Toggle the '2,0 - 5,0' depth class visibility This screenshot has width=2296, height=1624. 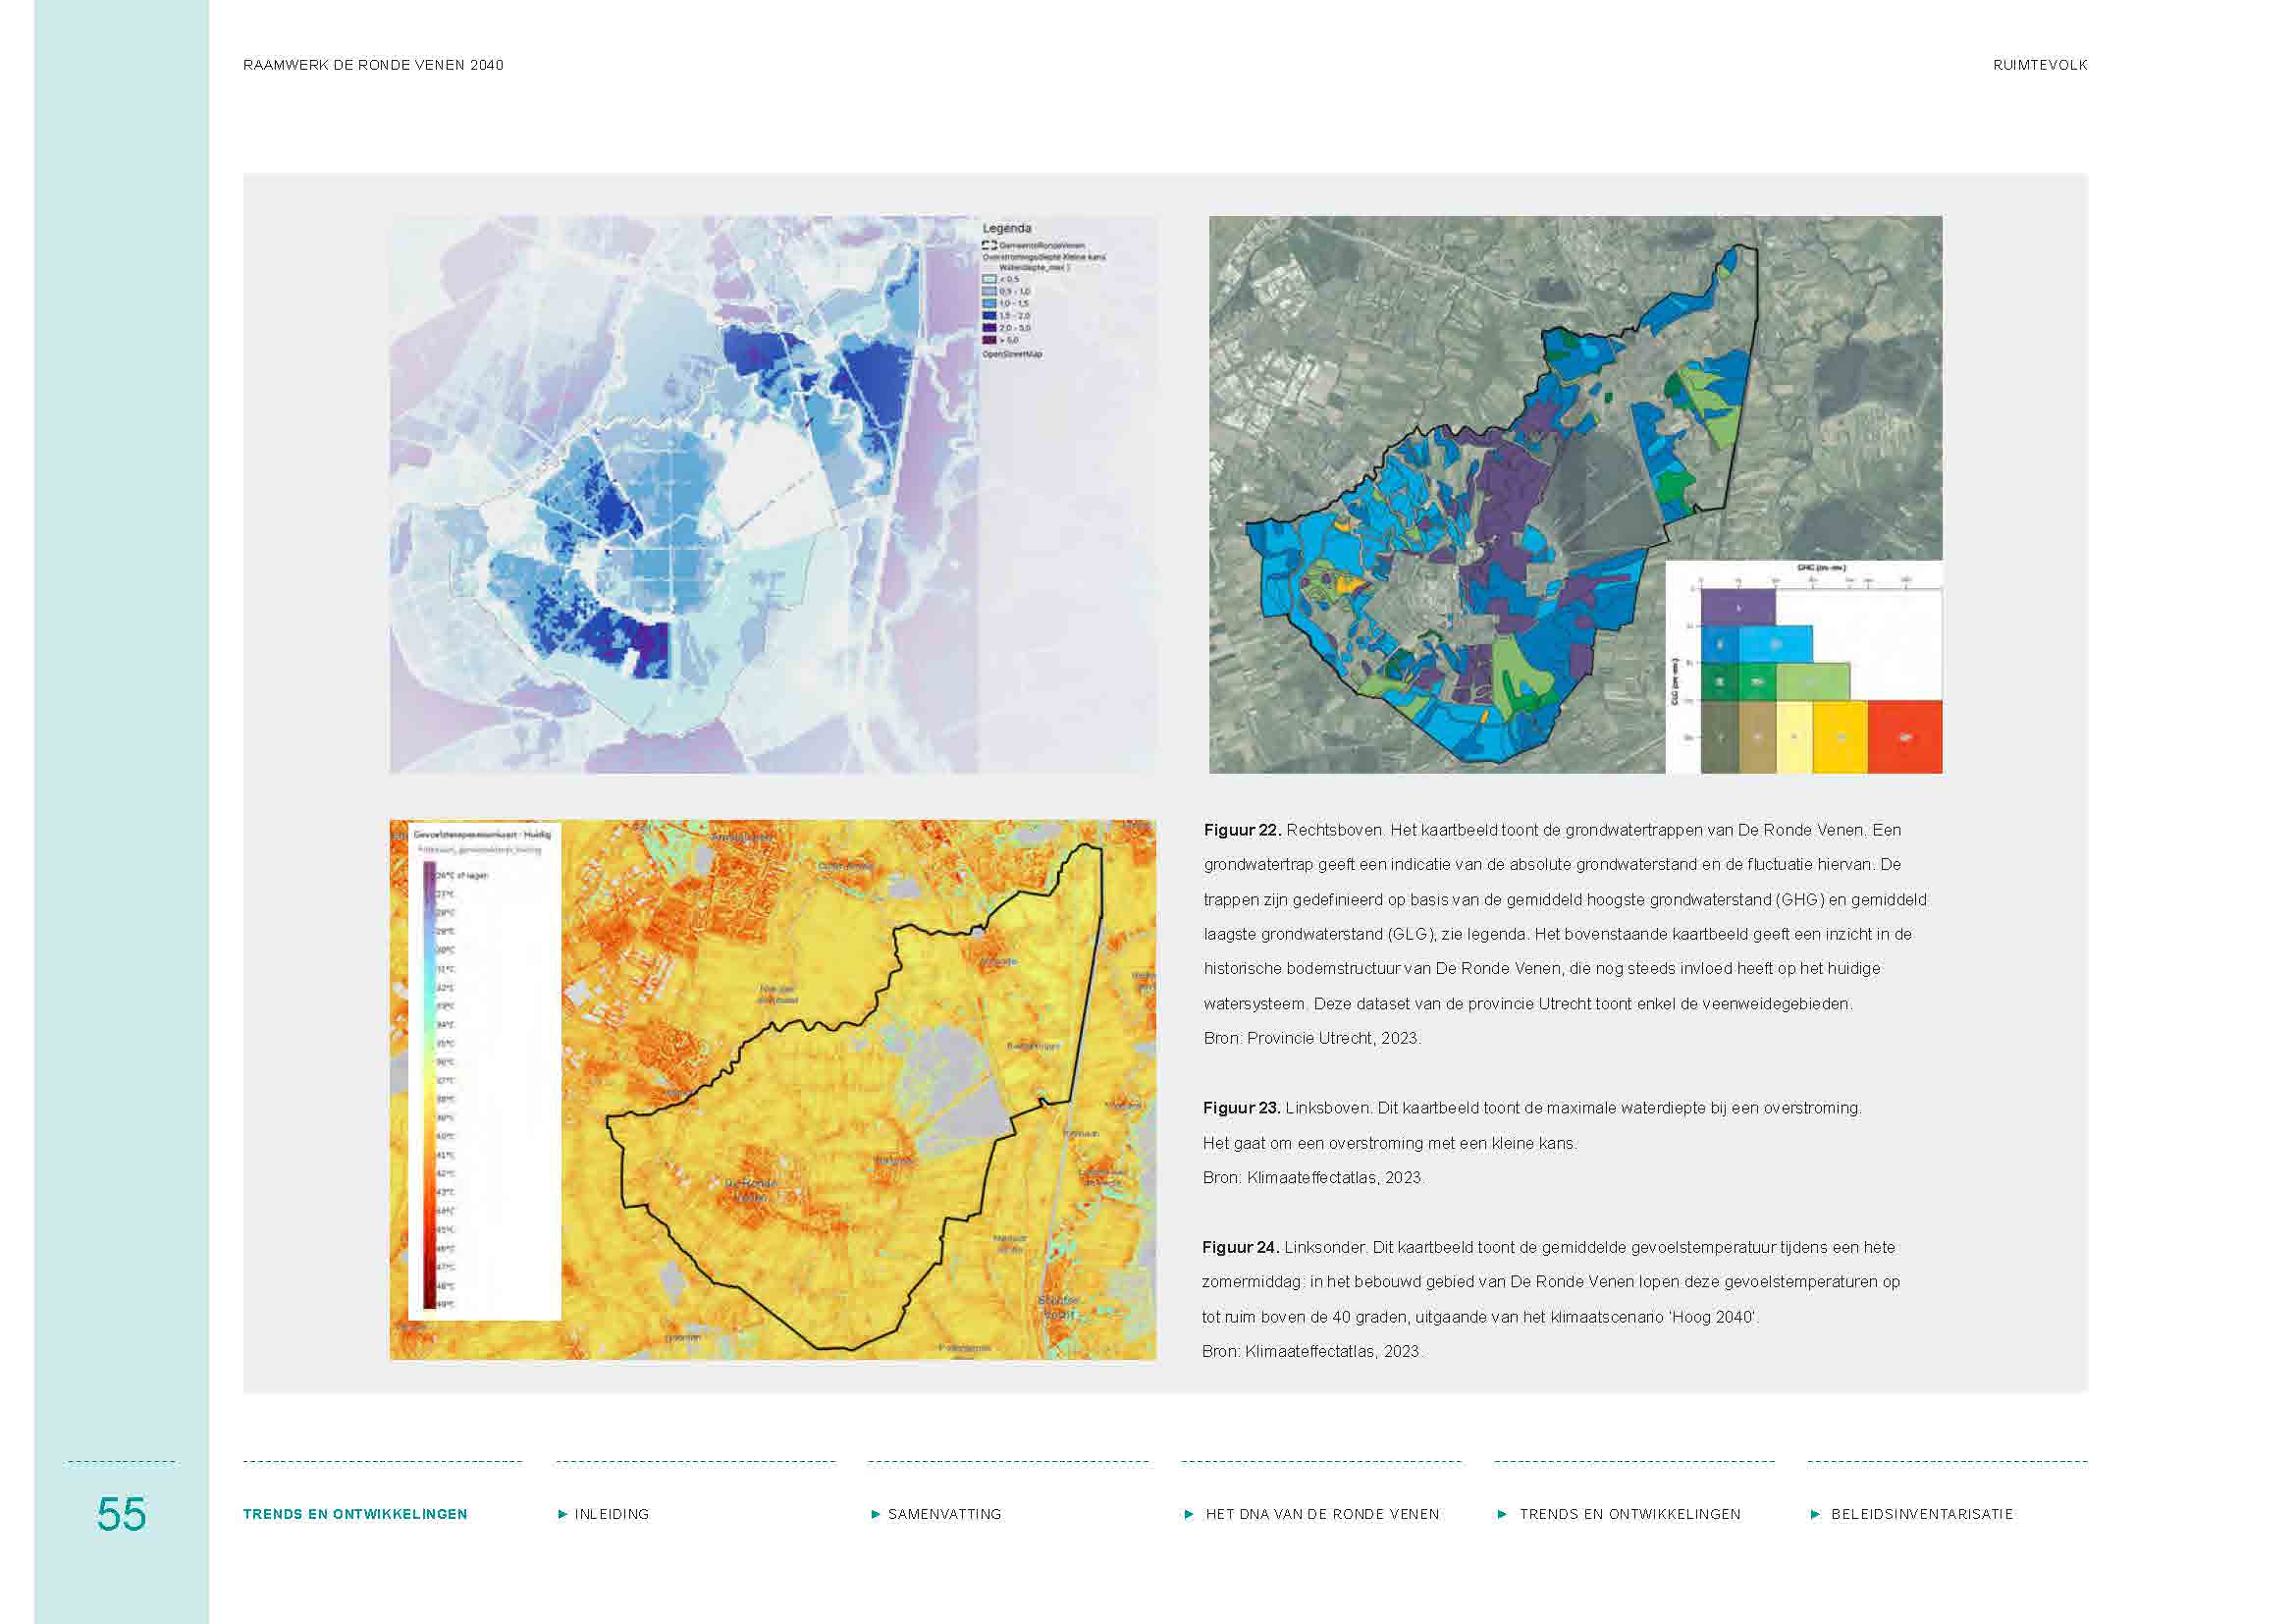tap(989, 328)
